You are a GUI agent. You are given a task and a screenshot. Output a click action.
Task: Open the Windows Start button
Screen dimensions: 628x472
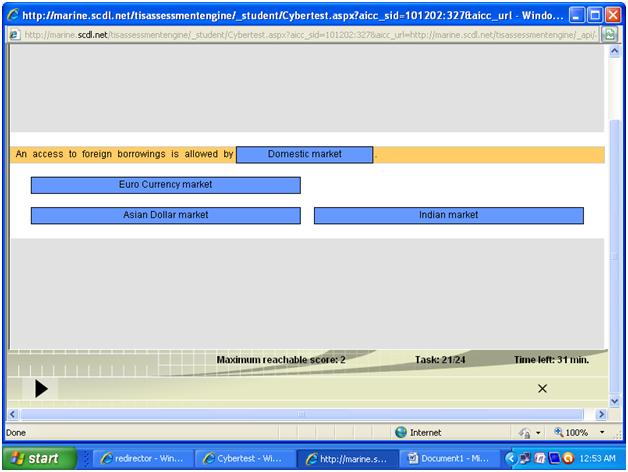(x=39, y=458)
